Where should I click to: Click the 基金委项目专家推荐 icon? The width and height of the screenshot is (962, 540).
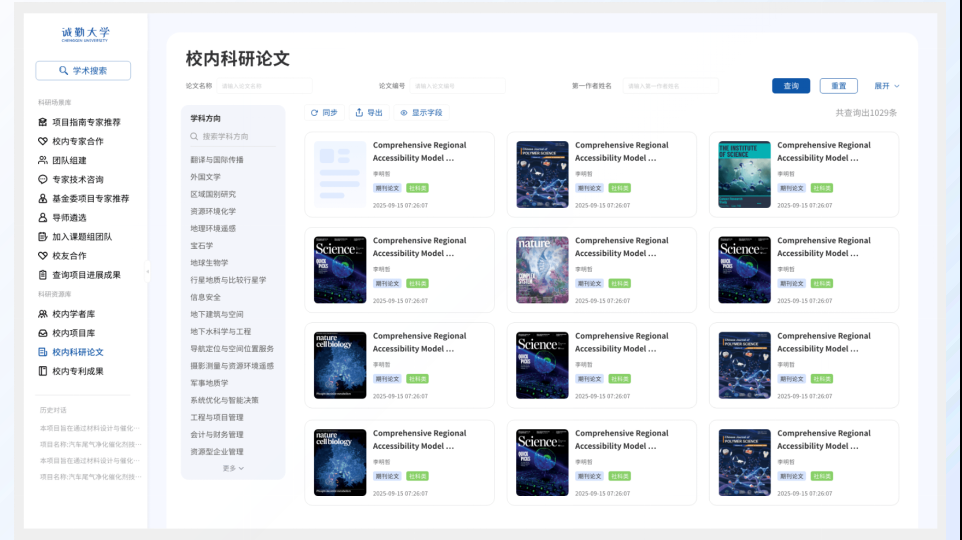coord(42,198)
